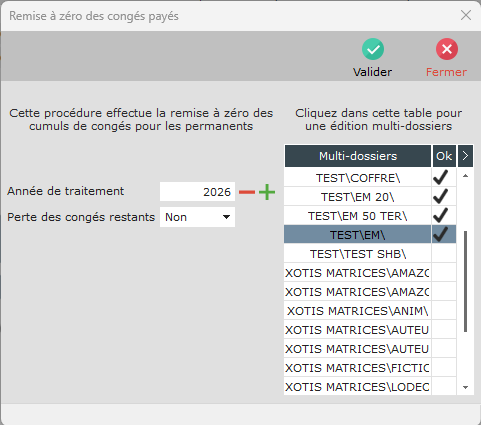Open the Perte des congés restants dropdown
This screenshot has height=425, width=481.
tap(197, 217)
